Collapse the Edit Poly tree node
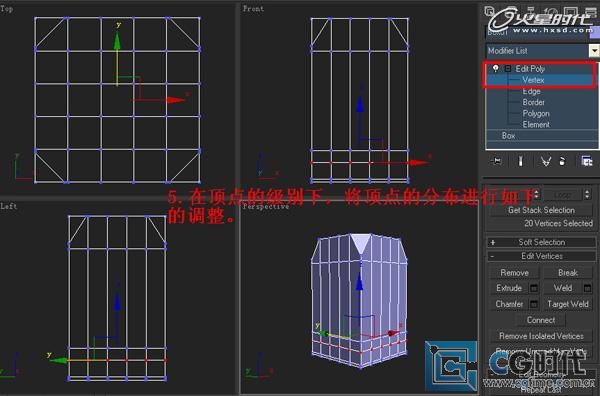Viewport: 600px width, 396px height. 508,69
